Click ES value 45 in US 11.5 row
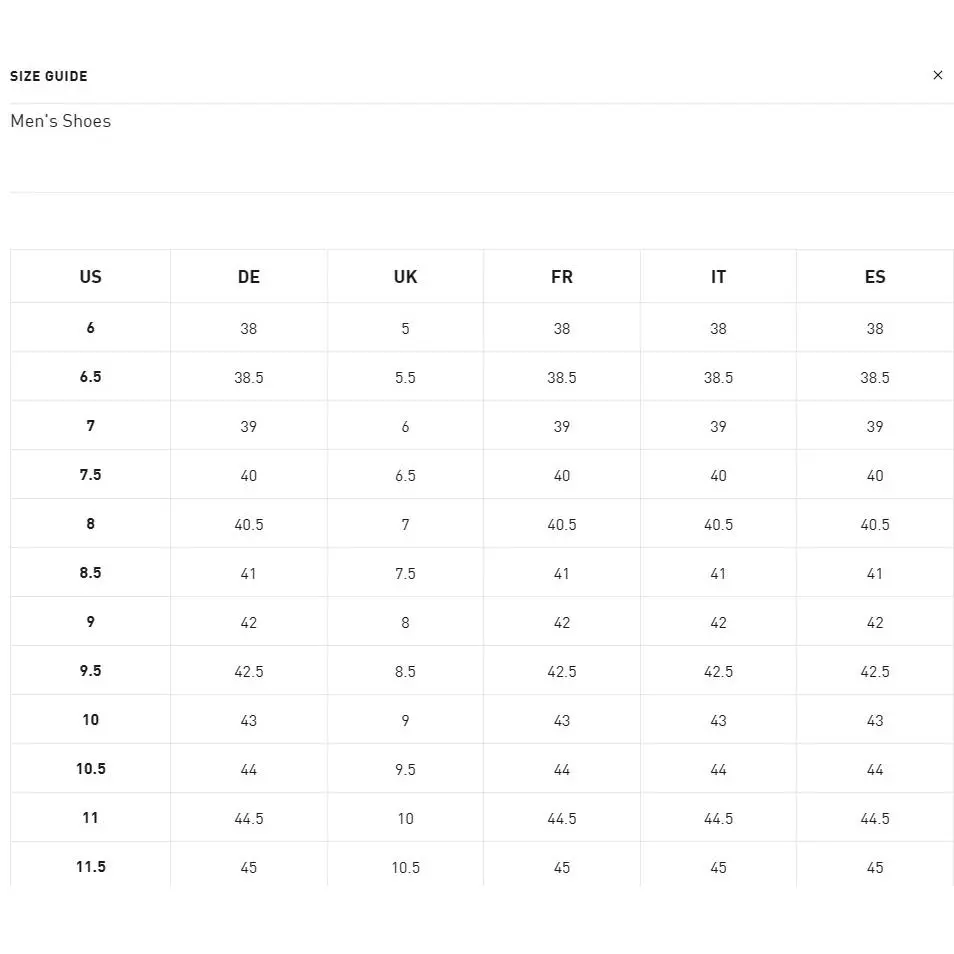 pos(875,868)
